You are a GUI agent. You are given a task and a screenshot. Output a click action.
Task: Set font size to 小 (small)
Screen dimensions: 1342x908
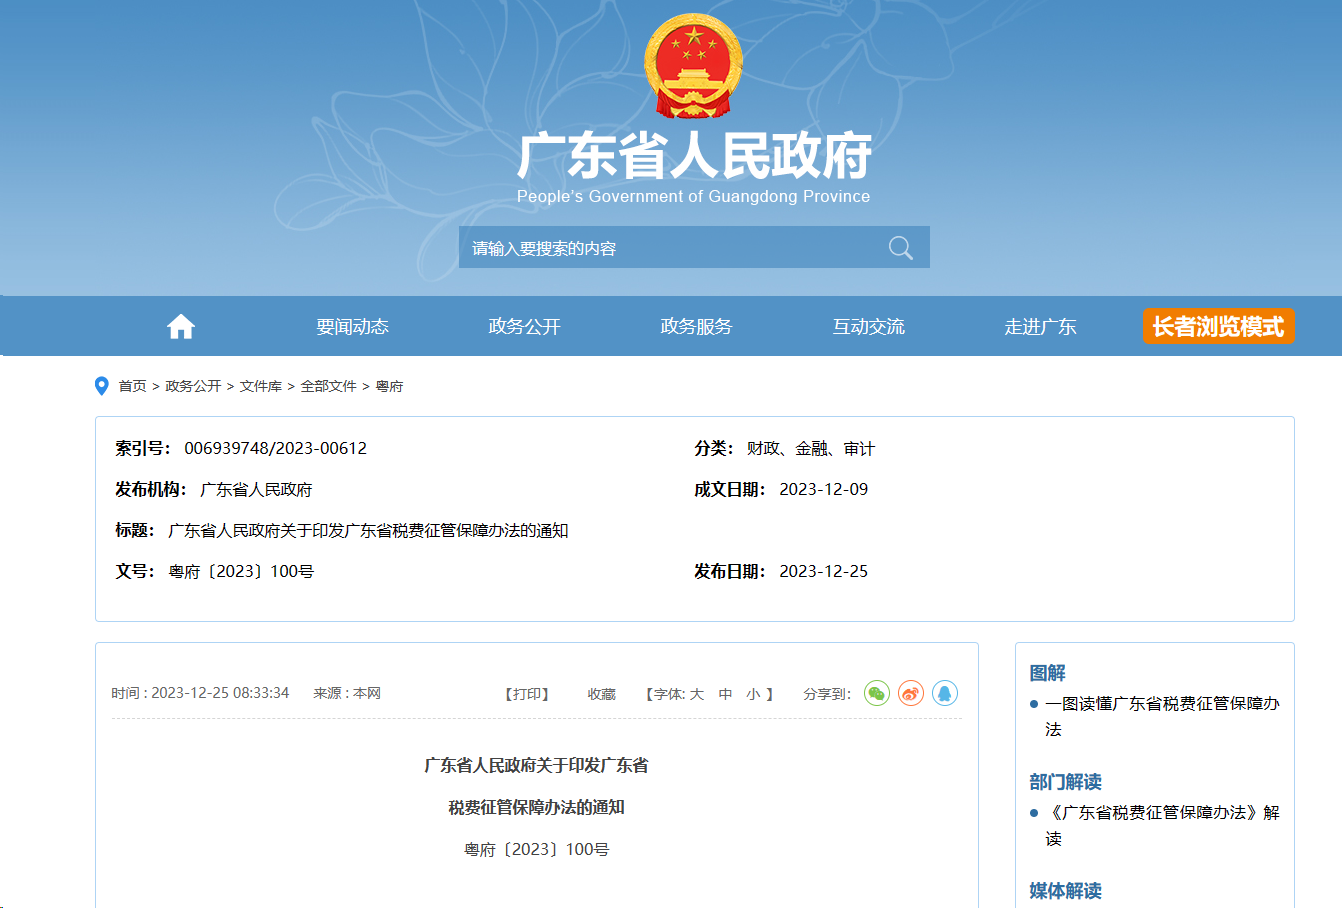pos(753,694)
